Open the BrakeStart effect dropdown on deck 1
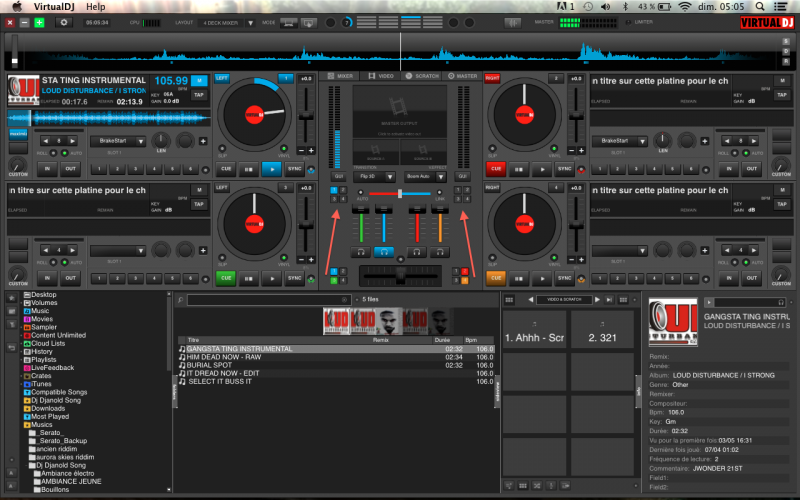This screenshot has height=500, width=800. pyautogui.click(x=118, y=141)
